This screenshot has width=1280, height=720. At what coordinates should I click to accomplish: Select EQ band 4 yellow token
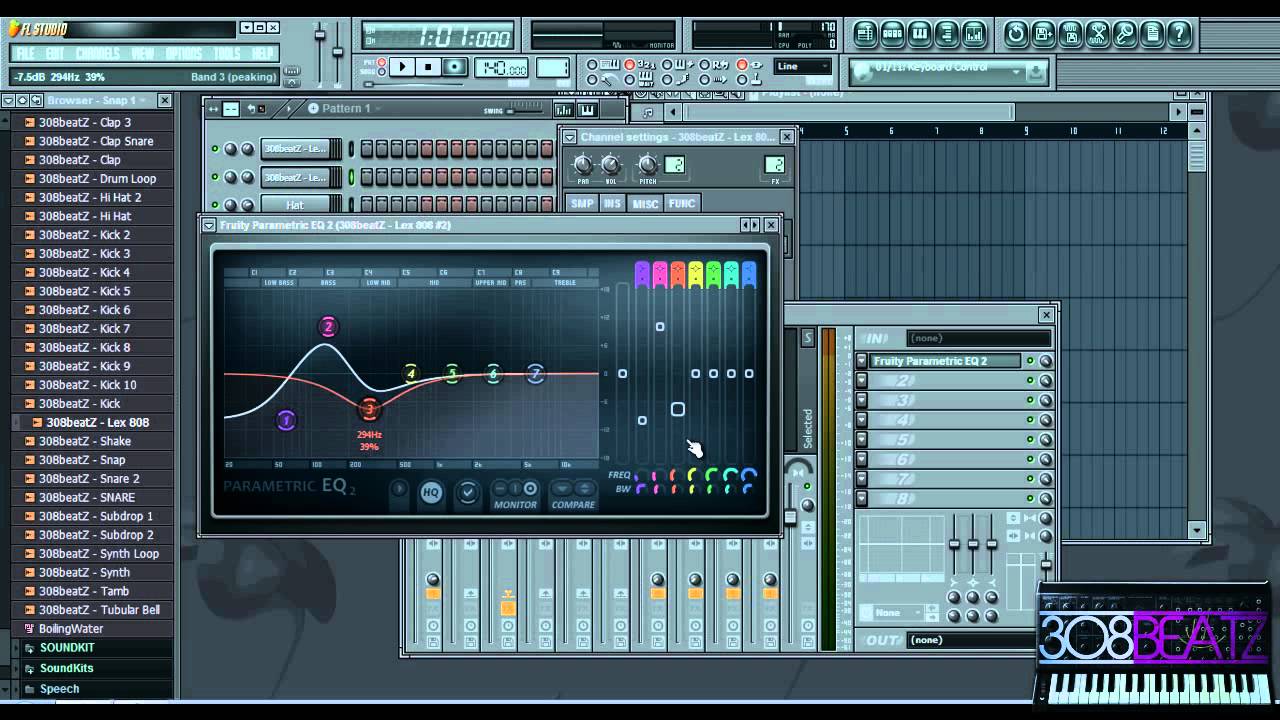pyautogui.click(x=410, y=374)
